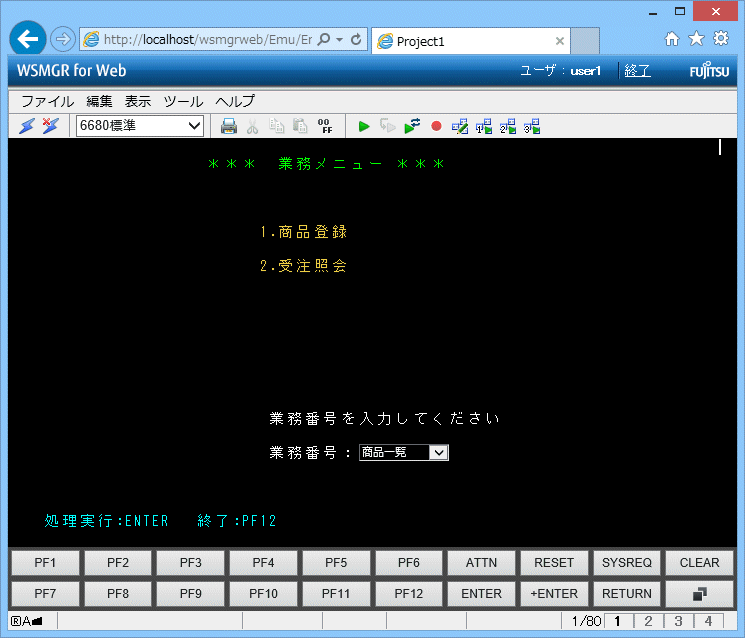The image size is (745, 638).
Task: Click the red record macro icon
Action: pos(436,126)
